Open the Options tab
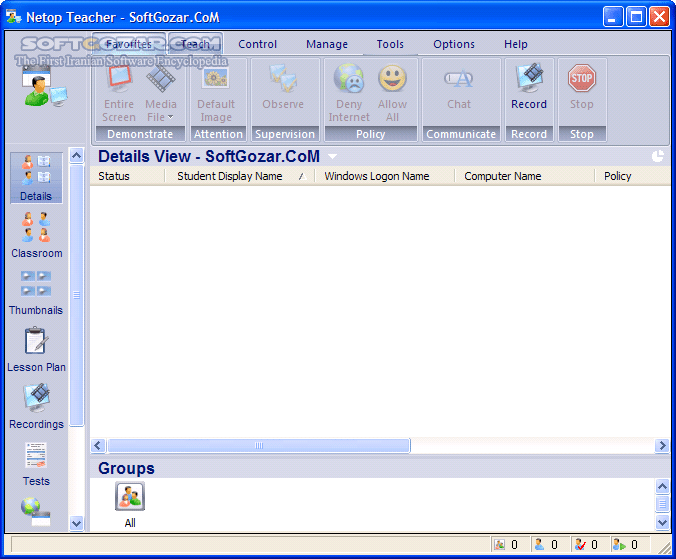The width and height of the screenshot is (676, 559). tap(454, 44)
